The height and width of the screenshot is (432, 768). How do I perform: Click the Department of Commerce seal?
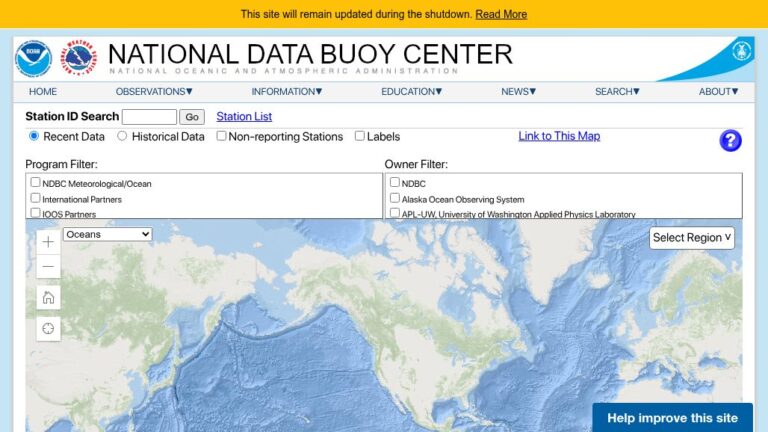coord(741,51)
